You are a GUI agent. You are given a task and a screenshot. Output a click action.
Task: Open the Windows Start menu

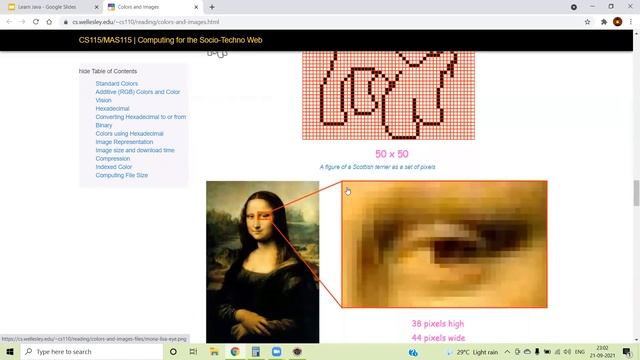pos(10,351)
